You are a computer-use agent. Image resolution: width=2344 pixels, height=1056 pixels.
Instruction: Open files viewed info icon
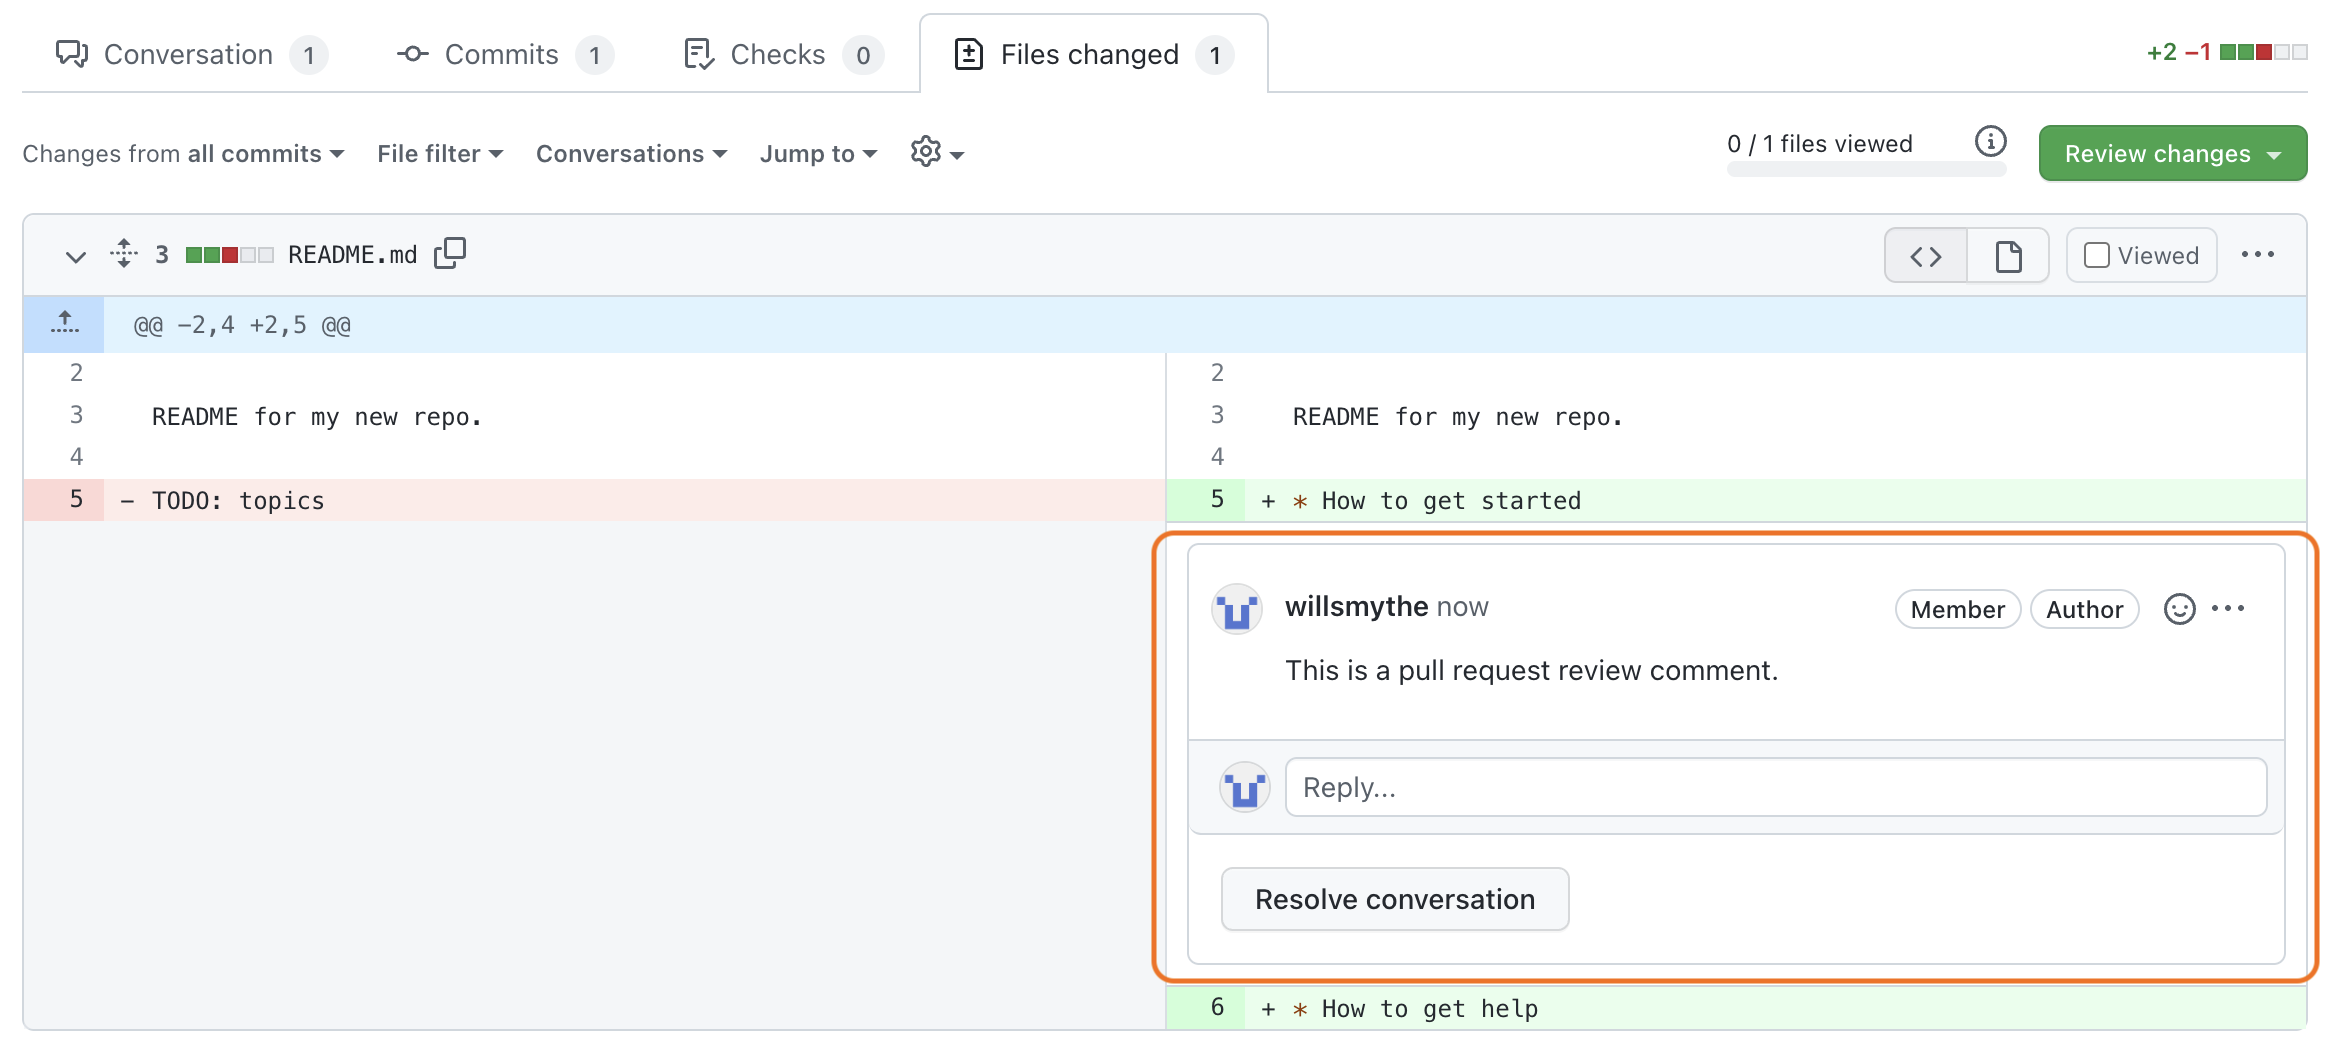click(x=1990, y=142)
